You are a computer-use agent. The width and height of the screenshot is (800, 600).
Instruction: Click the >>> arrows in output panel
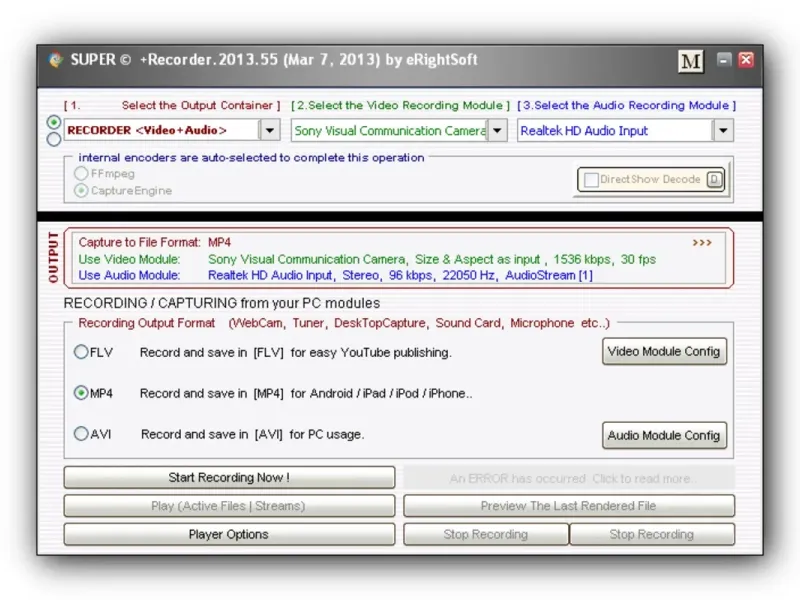(702, 242)
